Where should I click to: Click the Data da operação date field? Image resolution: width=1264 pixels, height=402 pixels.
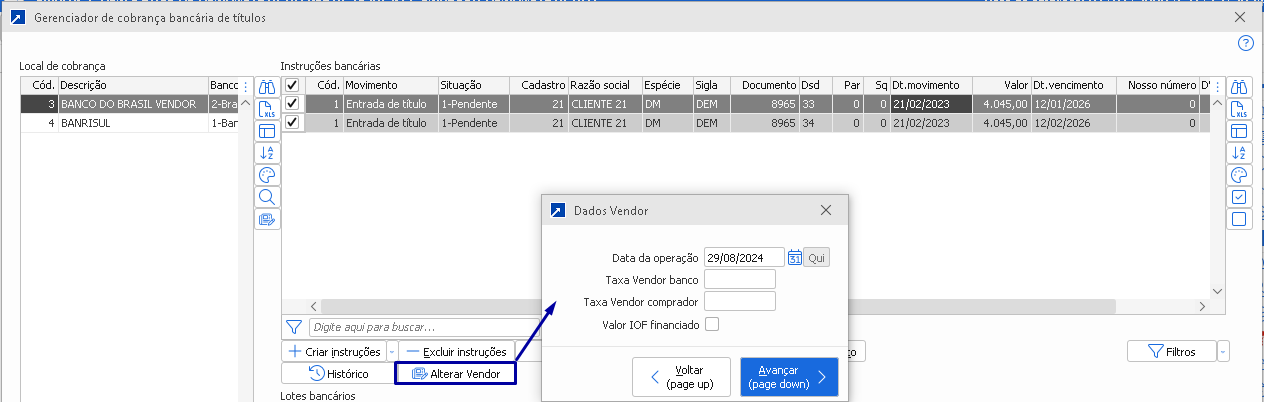(x=744, y=257)
